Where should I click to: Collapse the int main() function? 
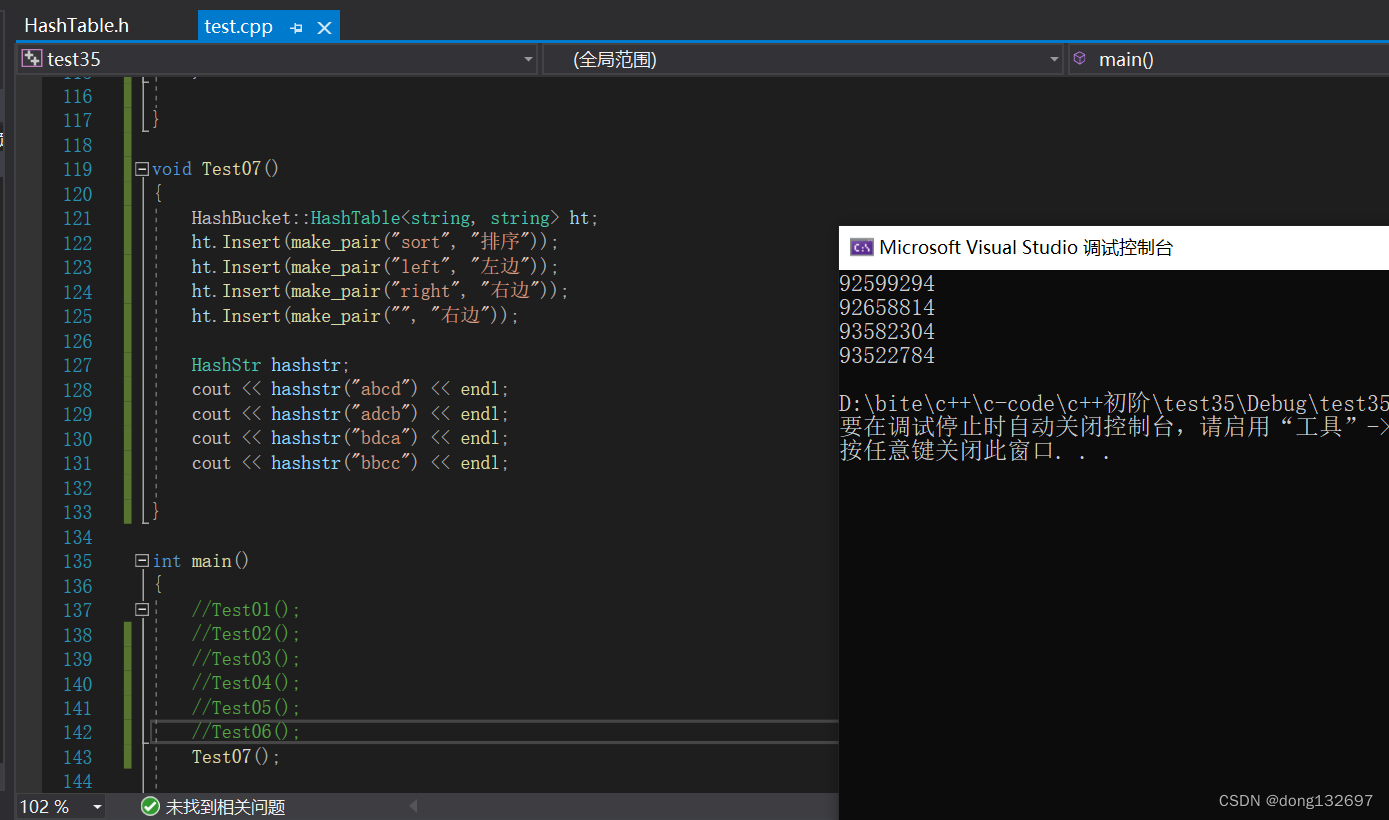[142, 561]
